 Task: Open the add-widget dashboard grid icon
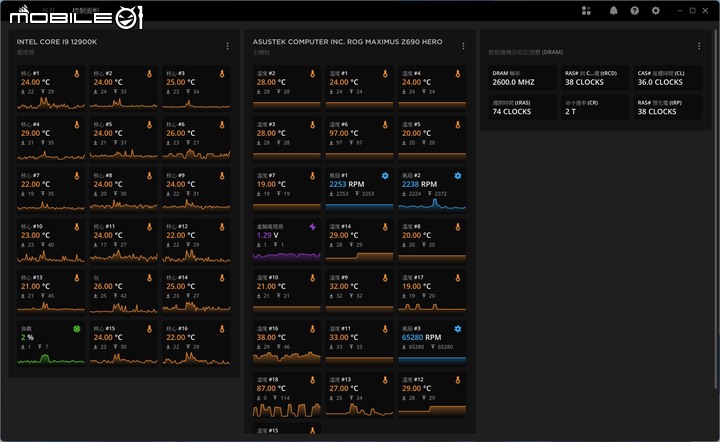point(586,11)
